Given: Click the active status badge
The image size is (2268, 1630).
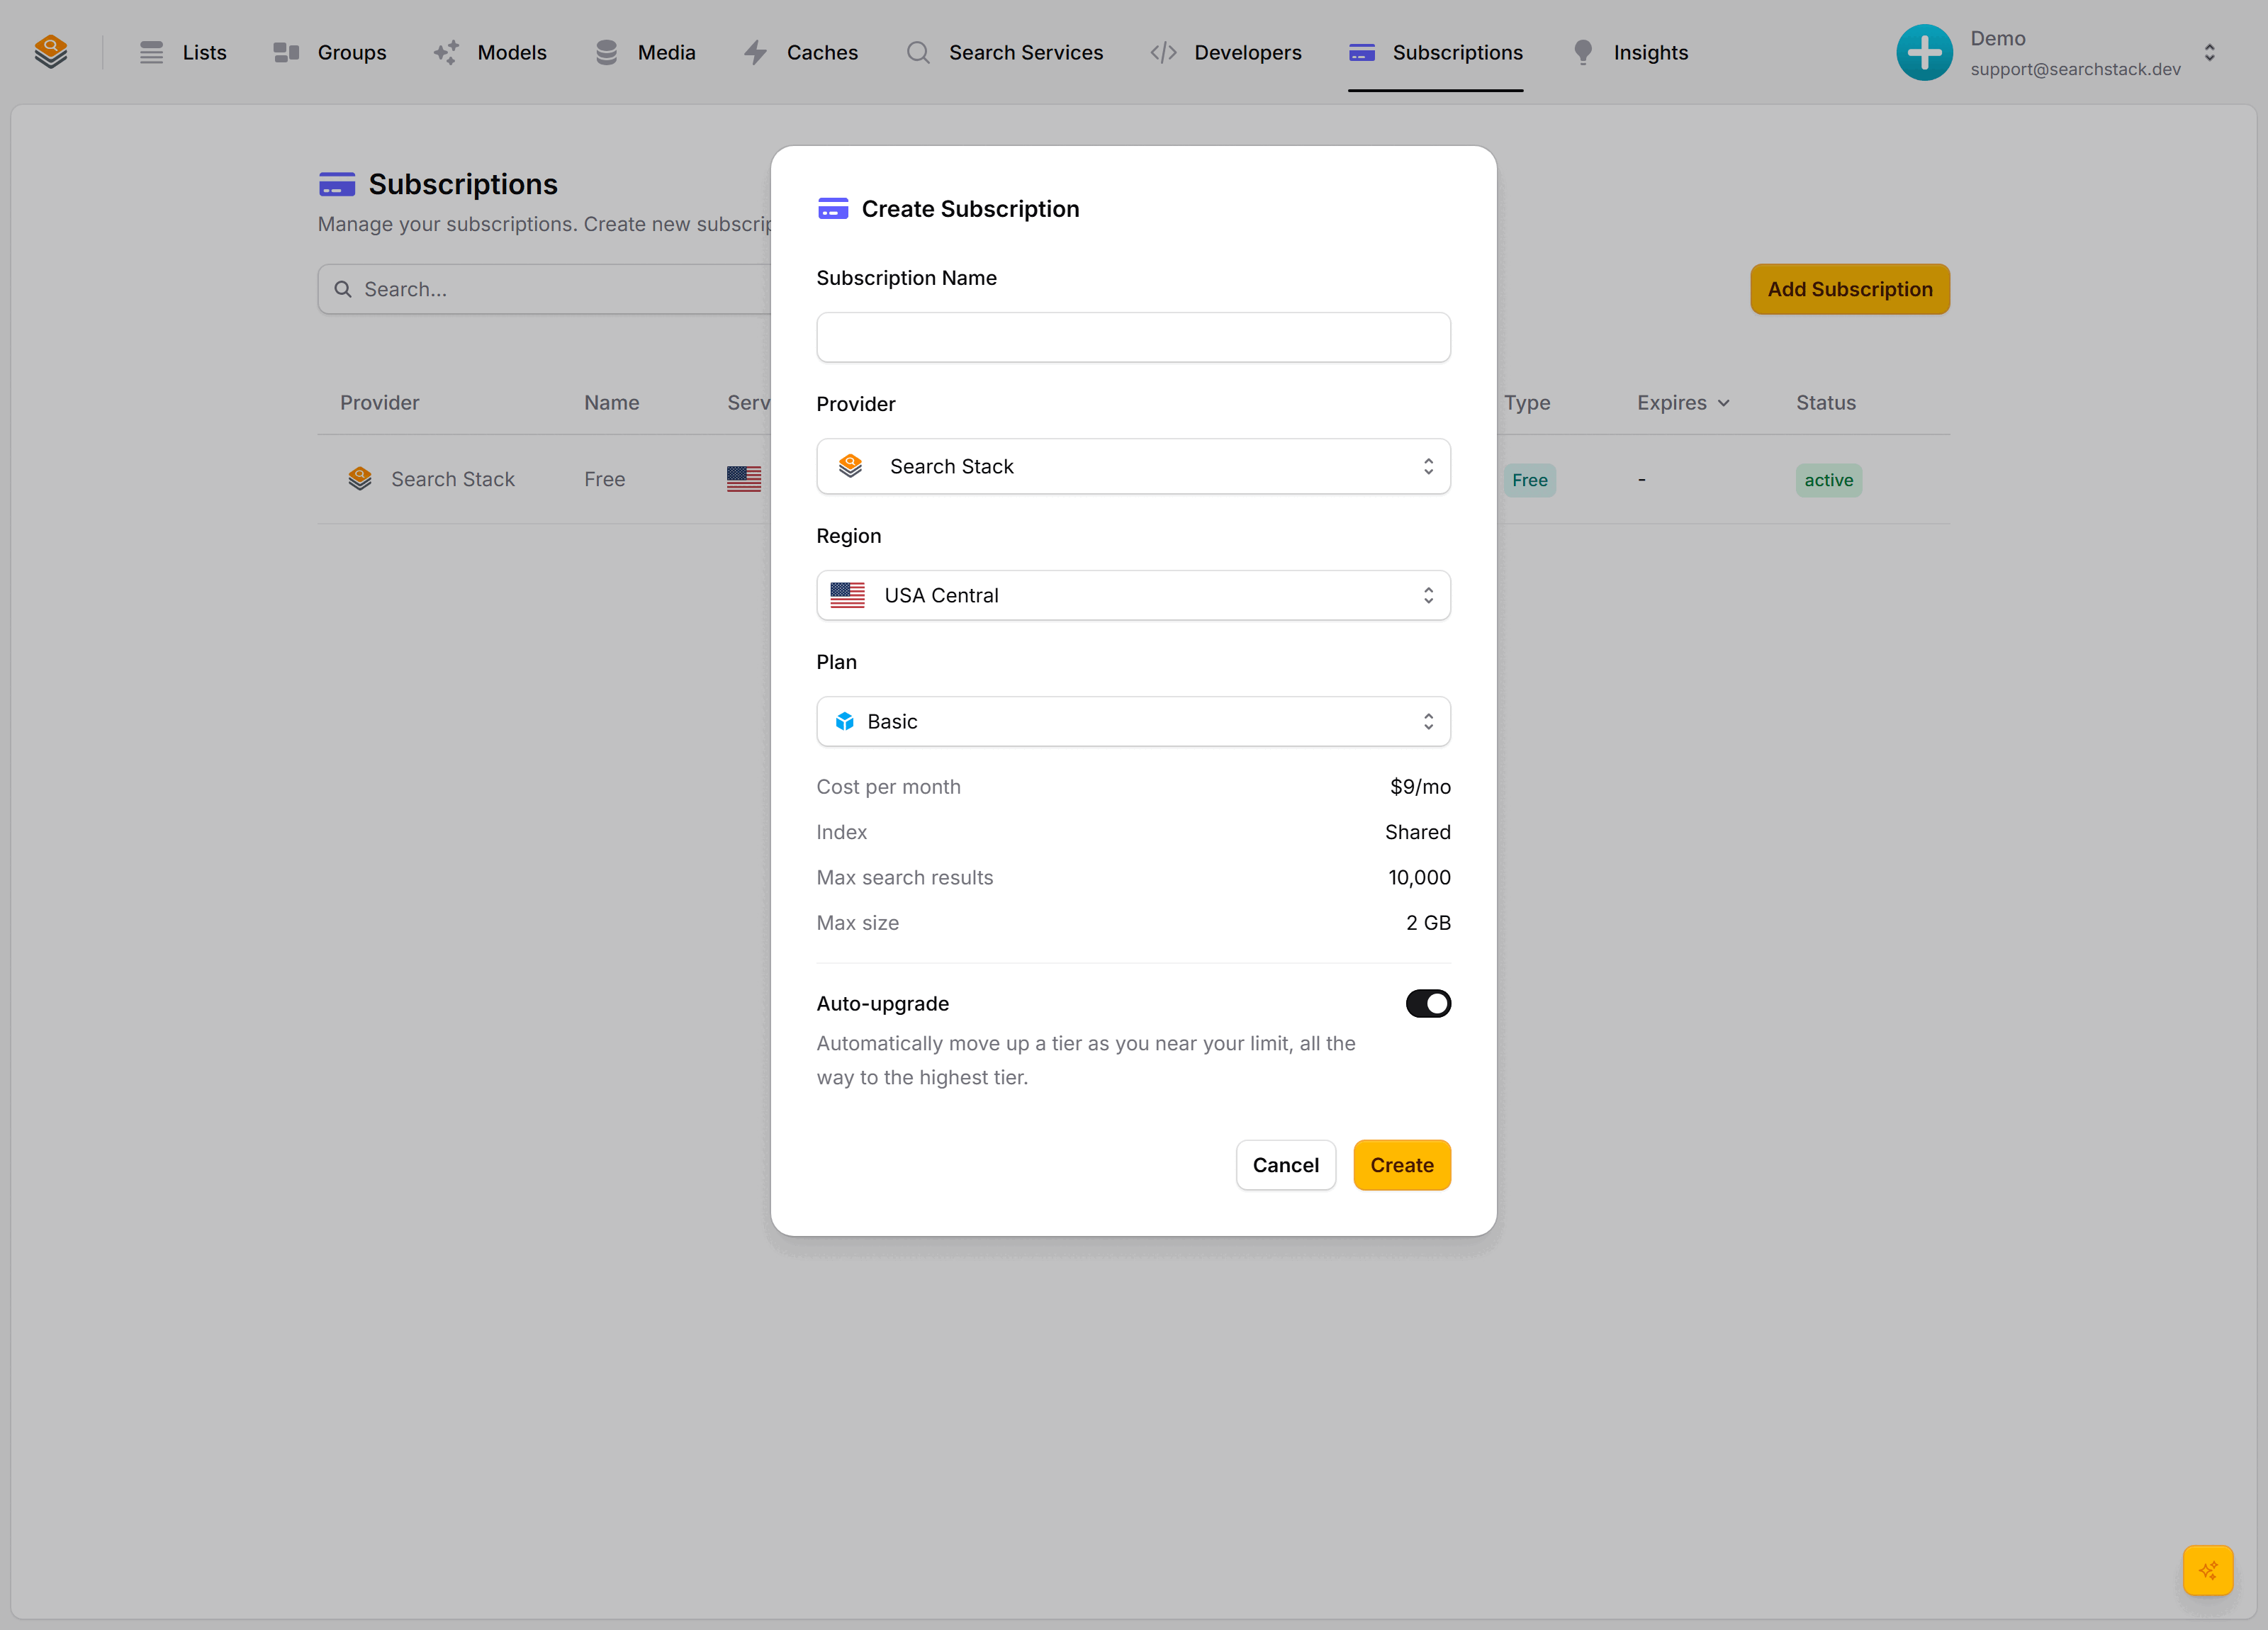Looking at the screenshot, I should tap(1828, 480).
